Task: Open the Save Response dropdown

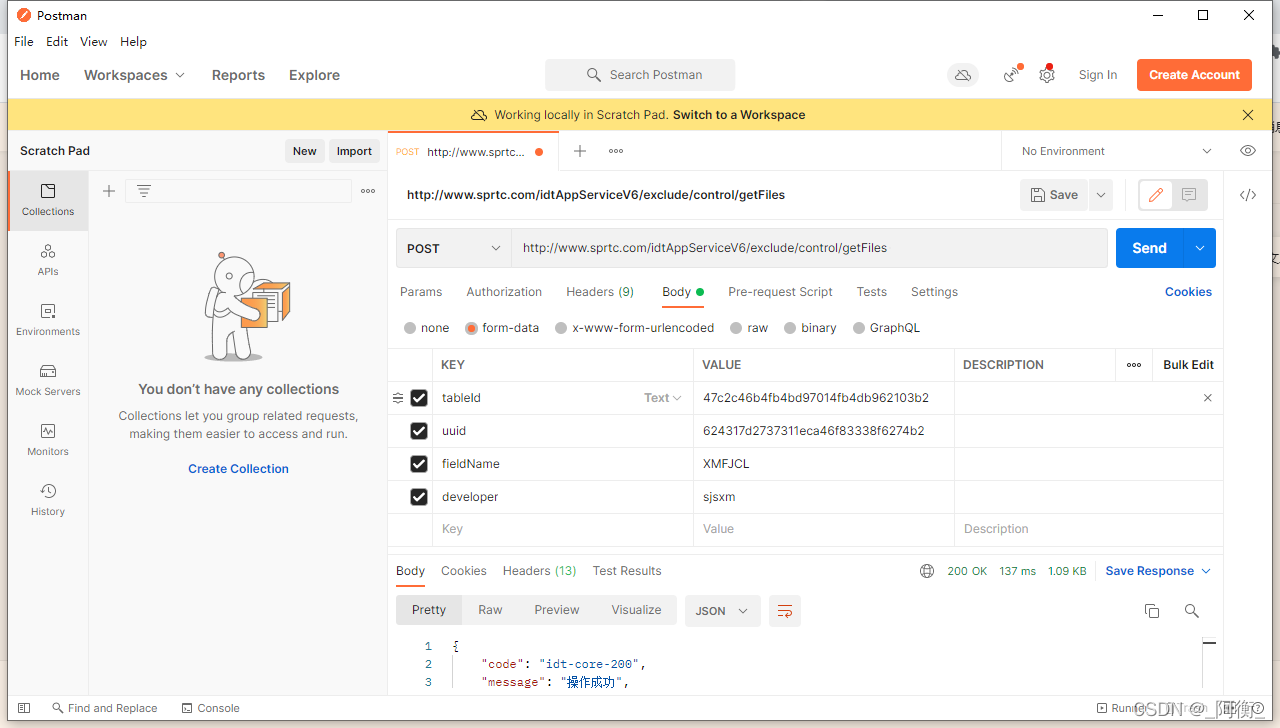Action: point(1158,571)
